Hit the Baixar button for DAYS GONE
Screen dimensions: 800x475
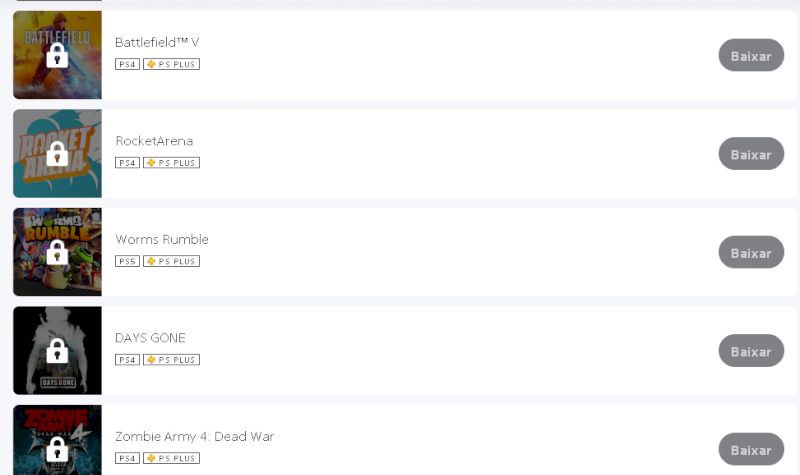point(751,351)
